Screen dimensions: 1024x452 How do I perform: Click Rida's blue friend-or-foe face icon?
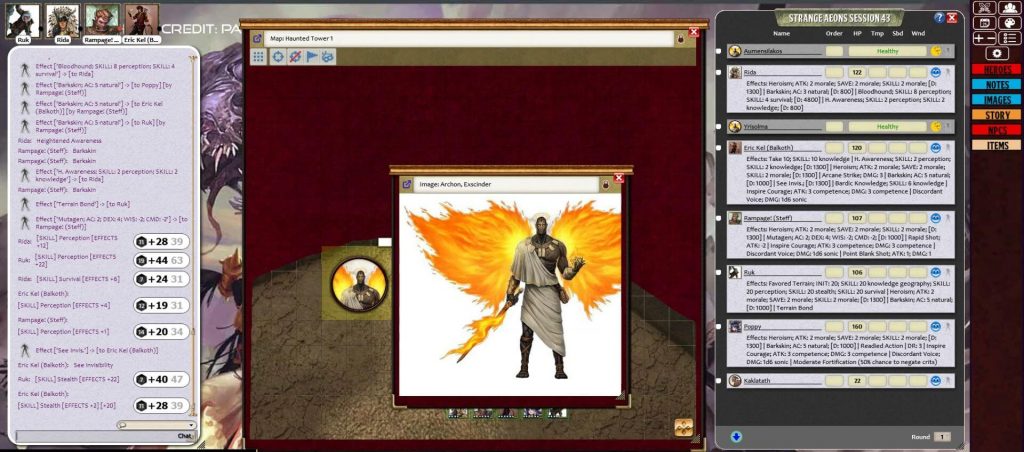click(935, 72)
